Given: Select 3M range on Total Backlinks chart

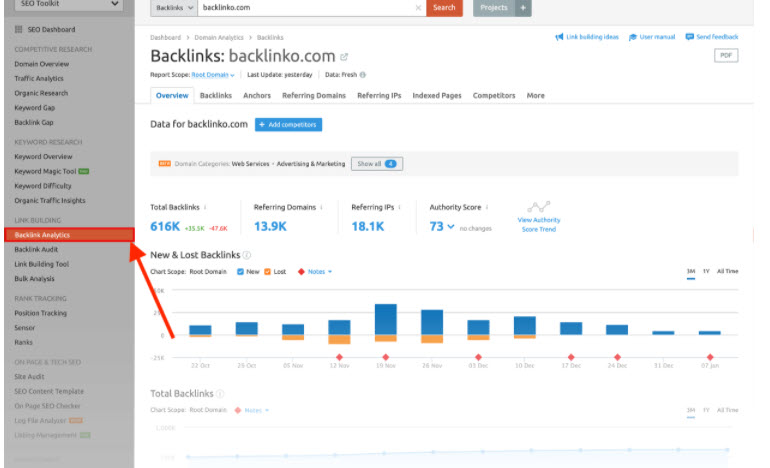Looking at the screenshot, I should pos(690,410).
